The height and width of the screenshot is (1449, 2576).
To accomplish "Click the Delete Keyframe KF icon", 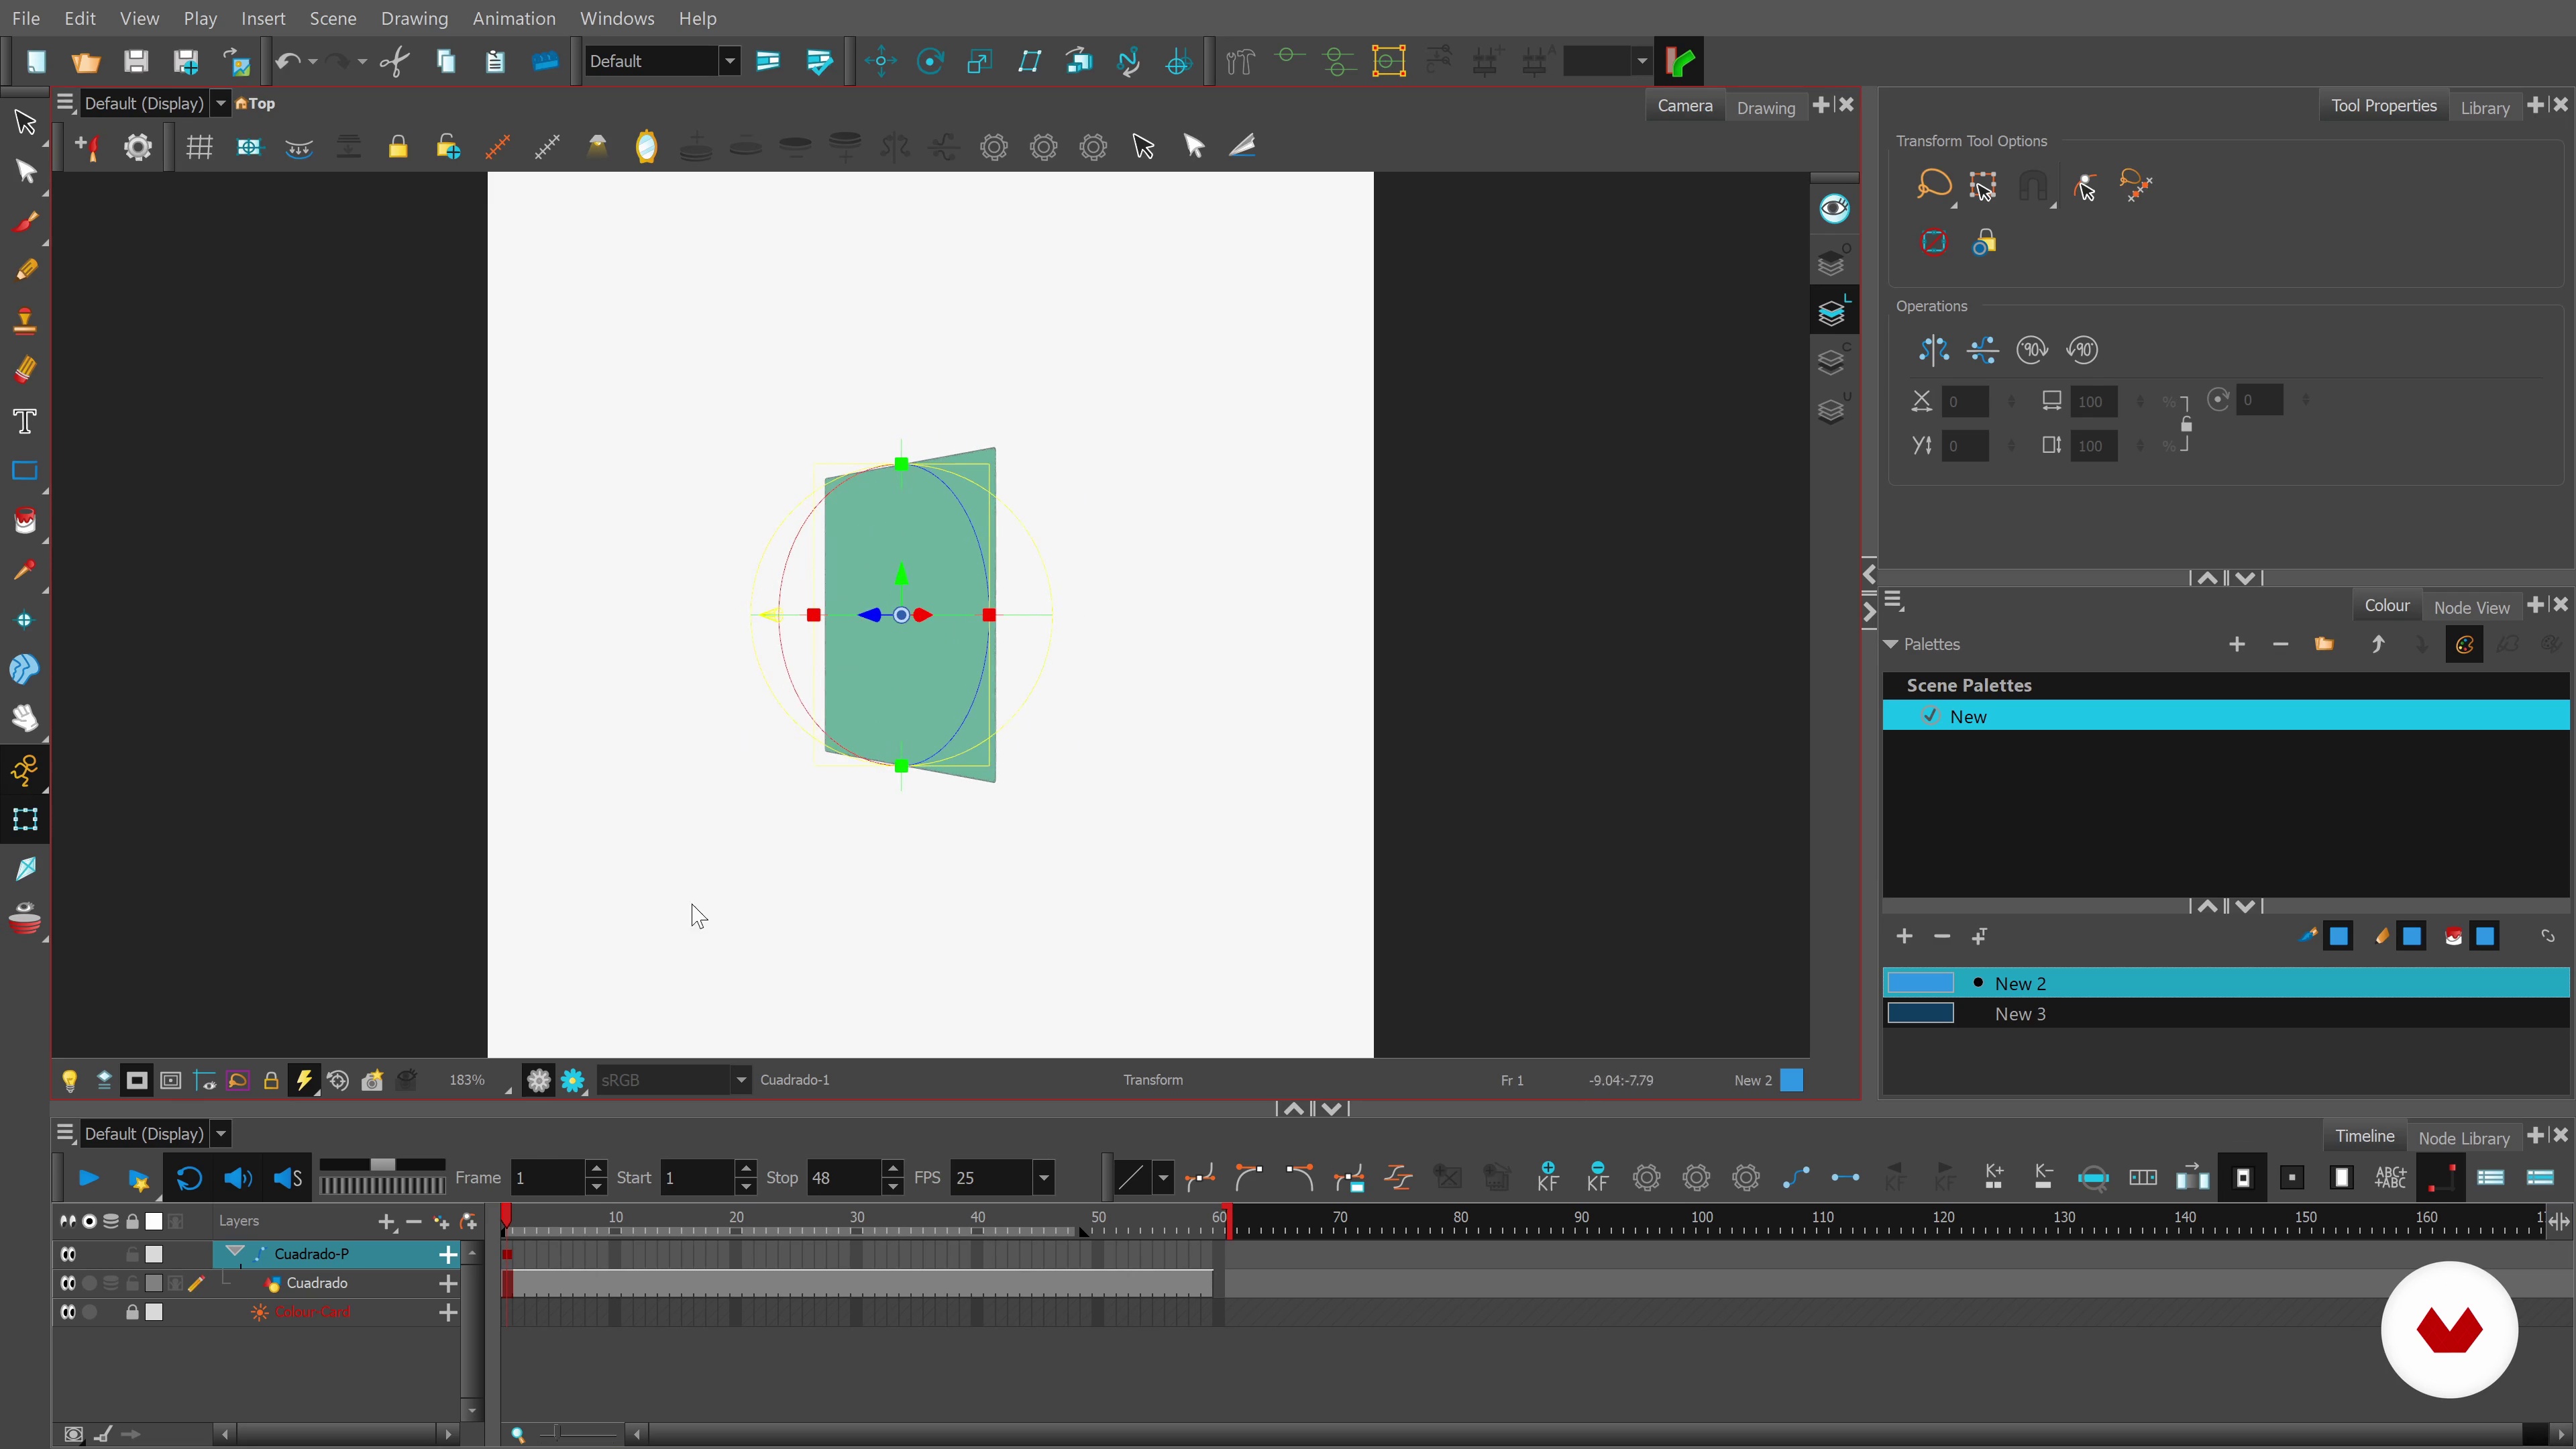I will click(1598, 1177).
